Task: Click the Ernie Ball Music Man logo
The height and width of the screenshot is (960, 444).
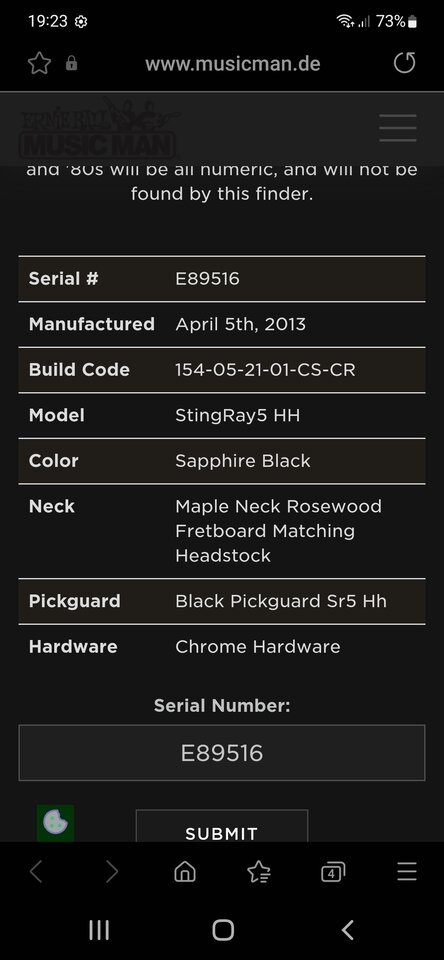Action: click(x=99, y=129)
